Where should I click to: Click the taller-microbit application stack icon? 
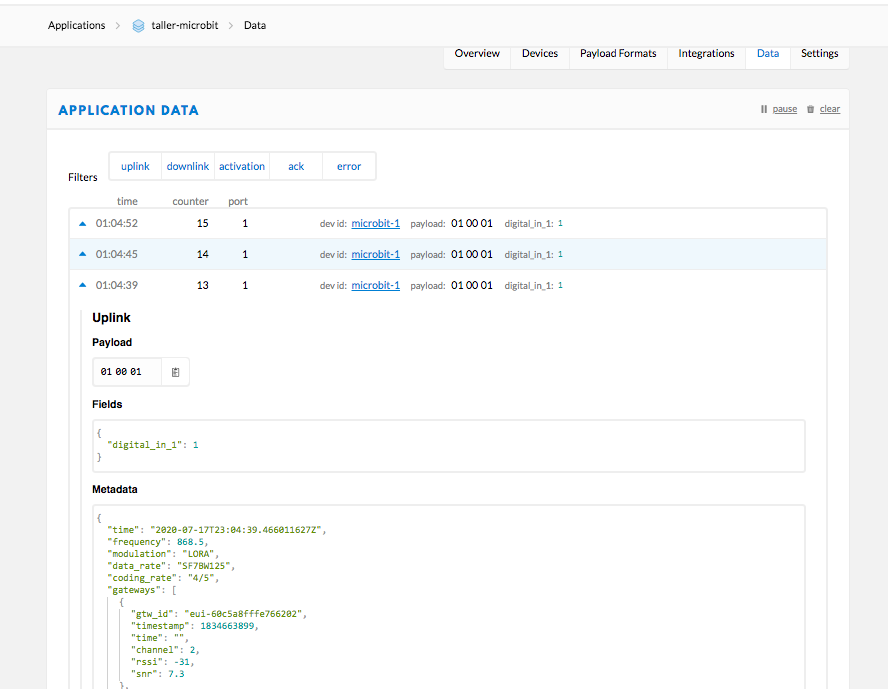click(x=138, y=25)
